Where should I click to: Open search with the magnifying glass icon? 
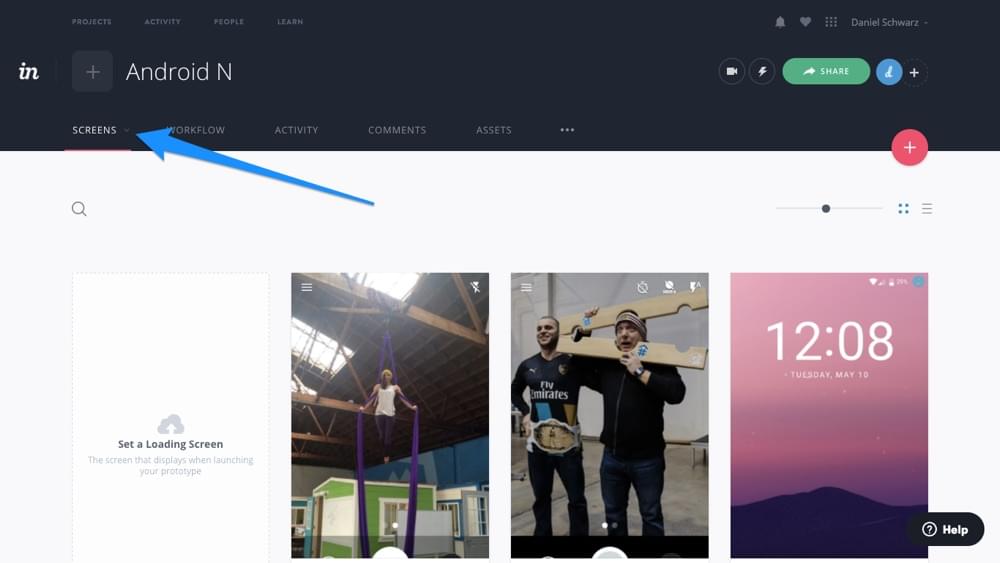click(x=79, y=209)
